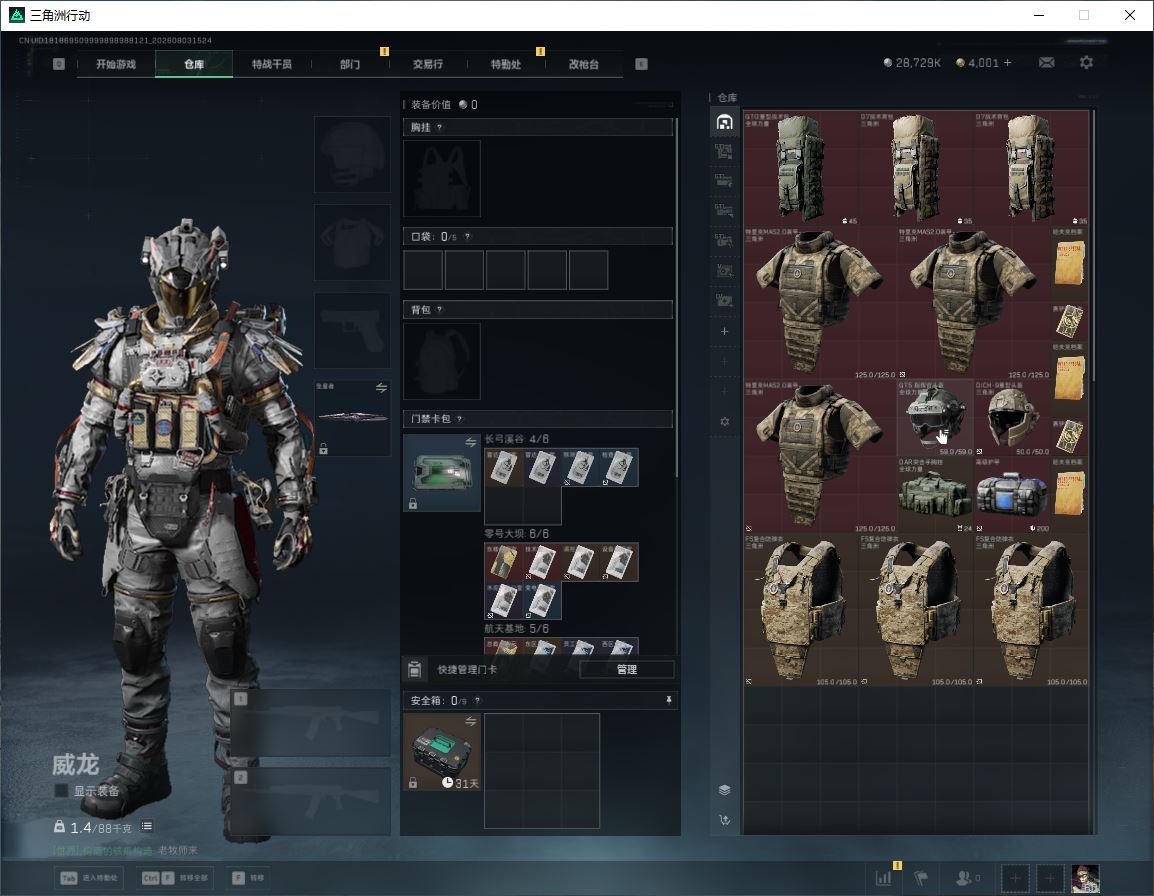Viewport: 1154px width, 896px height.
Task: Select the first backpack with capacity 45
Action: click(x=801, y=168)
